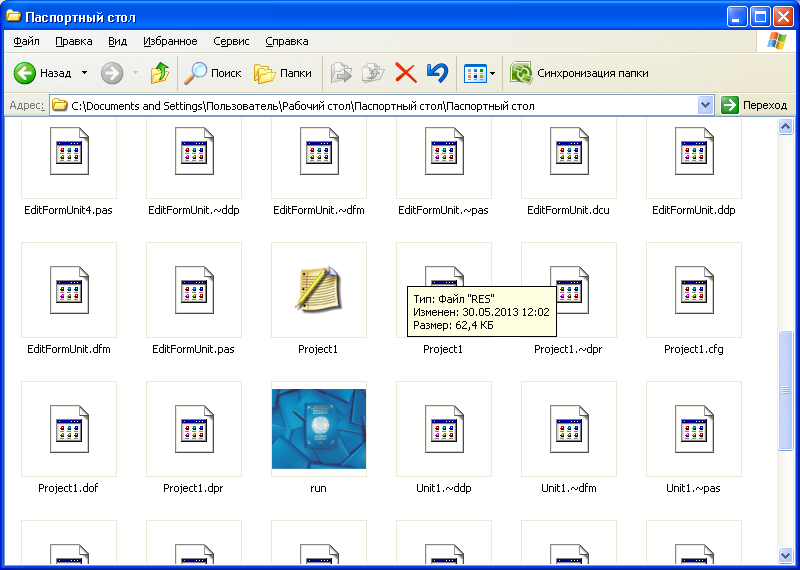Click the Переход go button
Screen dimensions: 800x570
click(755, 105)
